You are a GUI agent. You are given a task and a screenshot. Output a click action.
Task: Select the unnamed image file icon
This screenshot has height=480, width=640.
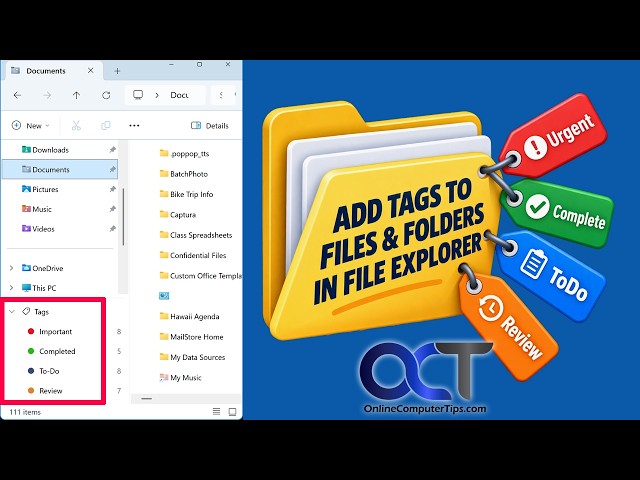pyautogui.click(x=164, y=296)
